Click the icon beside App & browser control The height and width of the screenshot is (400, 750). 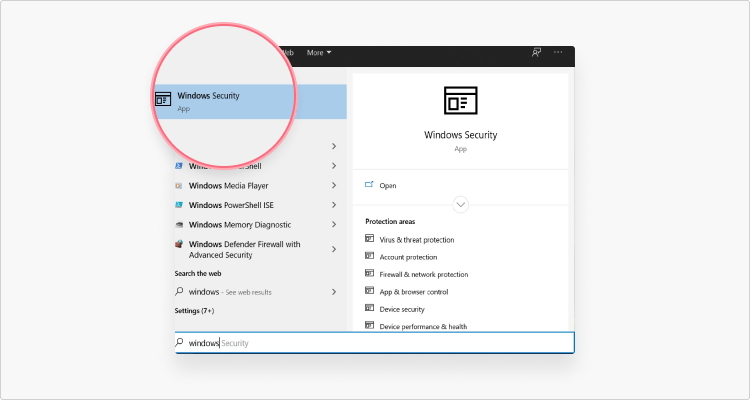(369, 290)
